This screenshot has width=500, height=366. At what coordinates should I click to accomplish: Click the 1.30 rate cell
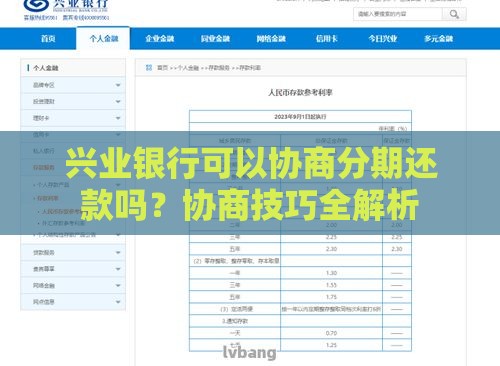click(331, 273)
